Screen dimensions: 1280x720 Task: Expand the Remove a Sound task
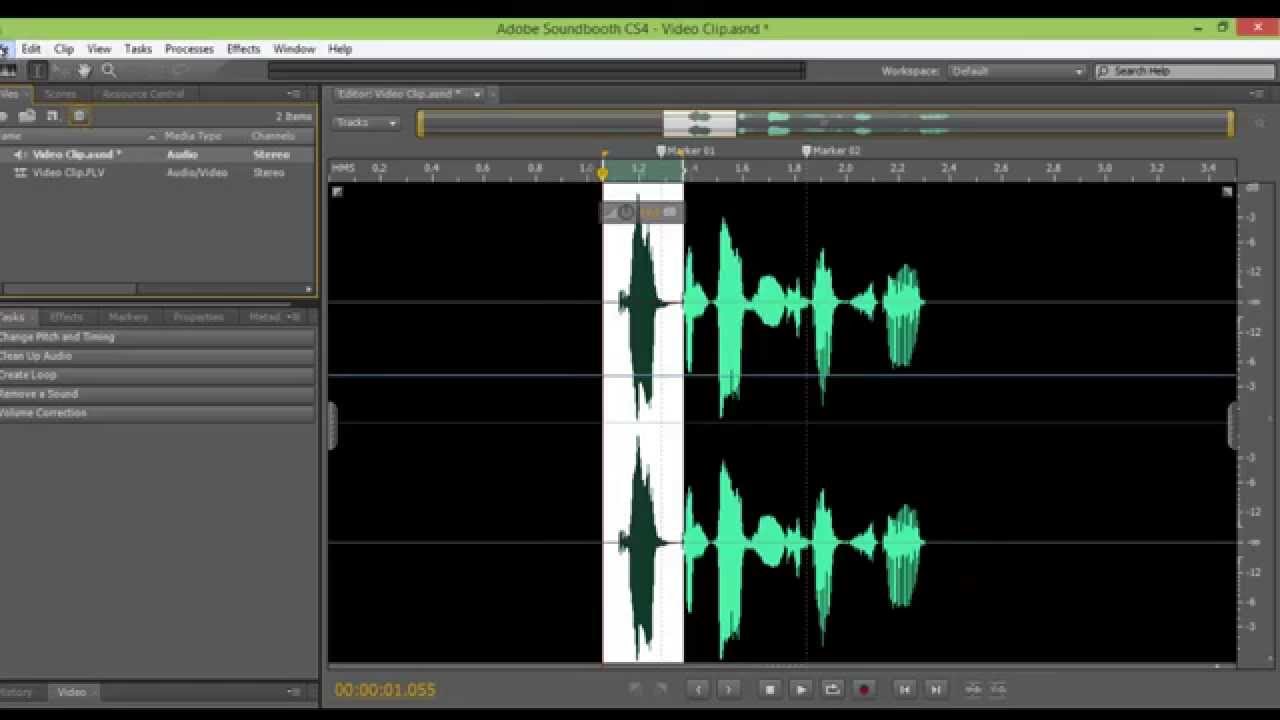click(x=157, y=394)
